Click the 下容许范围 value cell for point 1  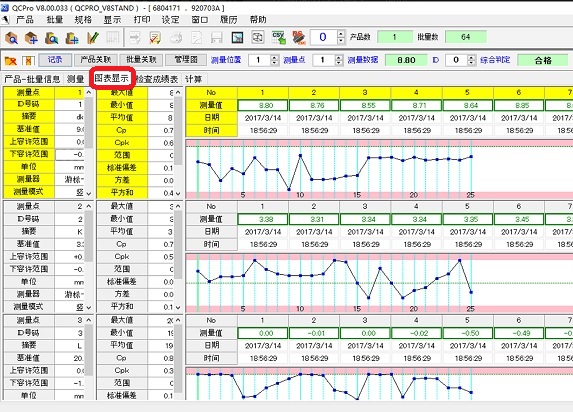click(69, 154)
